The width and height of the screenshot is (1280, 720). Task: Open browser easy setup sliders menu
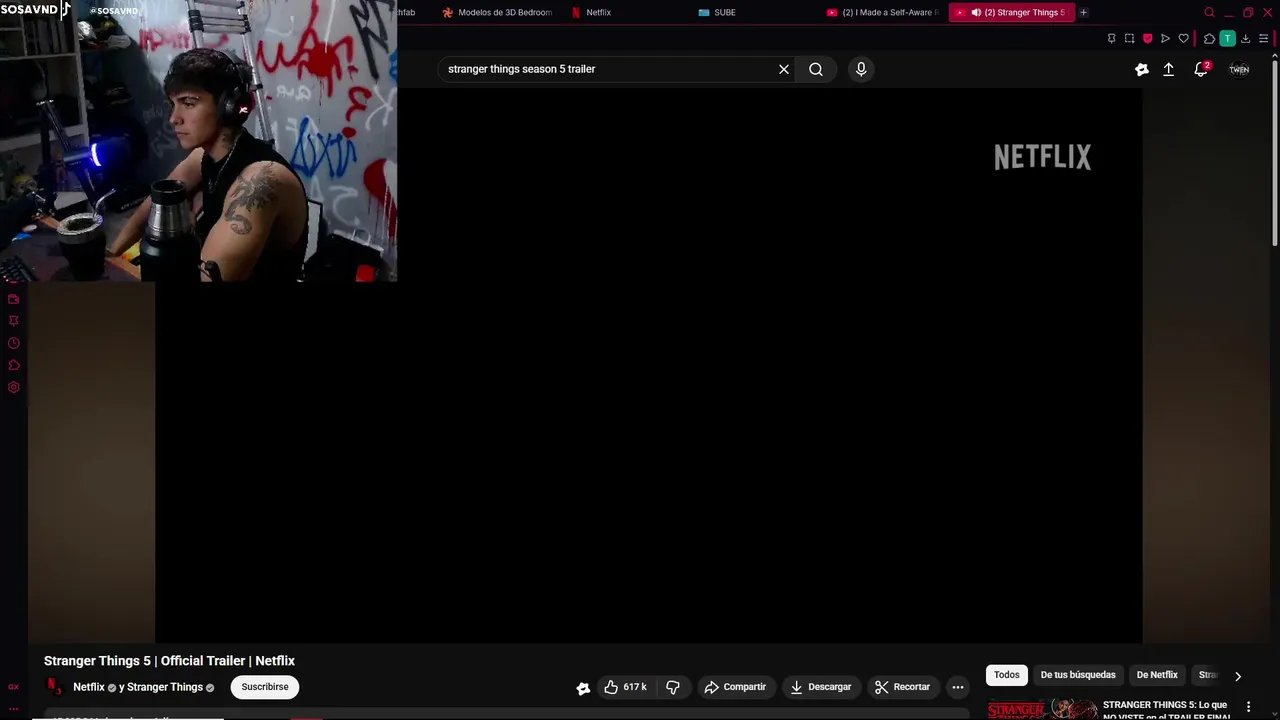(x=1263, y=38)
